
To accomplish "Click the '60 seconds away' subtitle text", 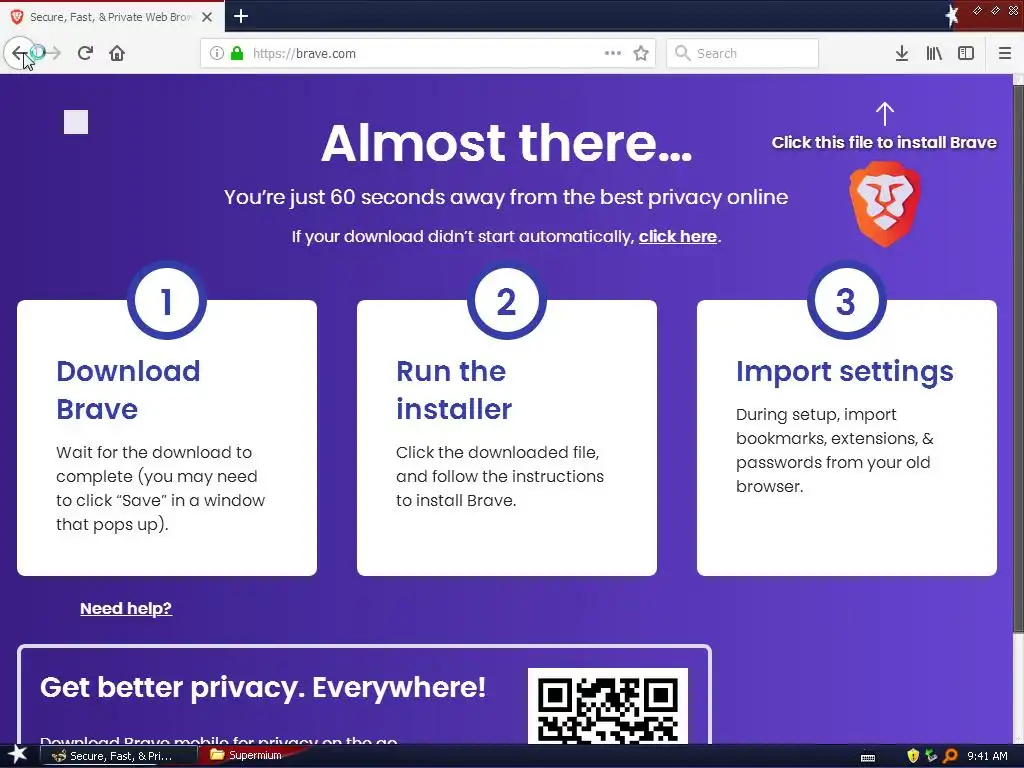I will coord(506,197).
